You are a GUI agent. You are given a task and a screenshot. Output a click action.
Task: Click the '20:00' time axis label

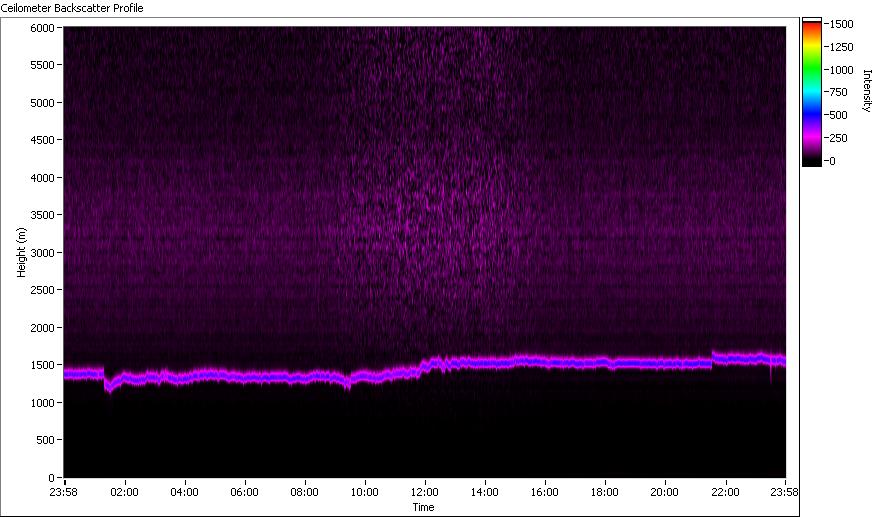(x=665, y=492)
